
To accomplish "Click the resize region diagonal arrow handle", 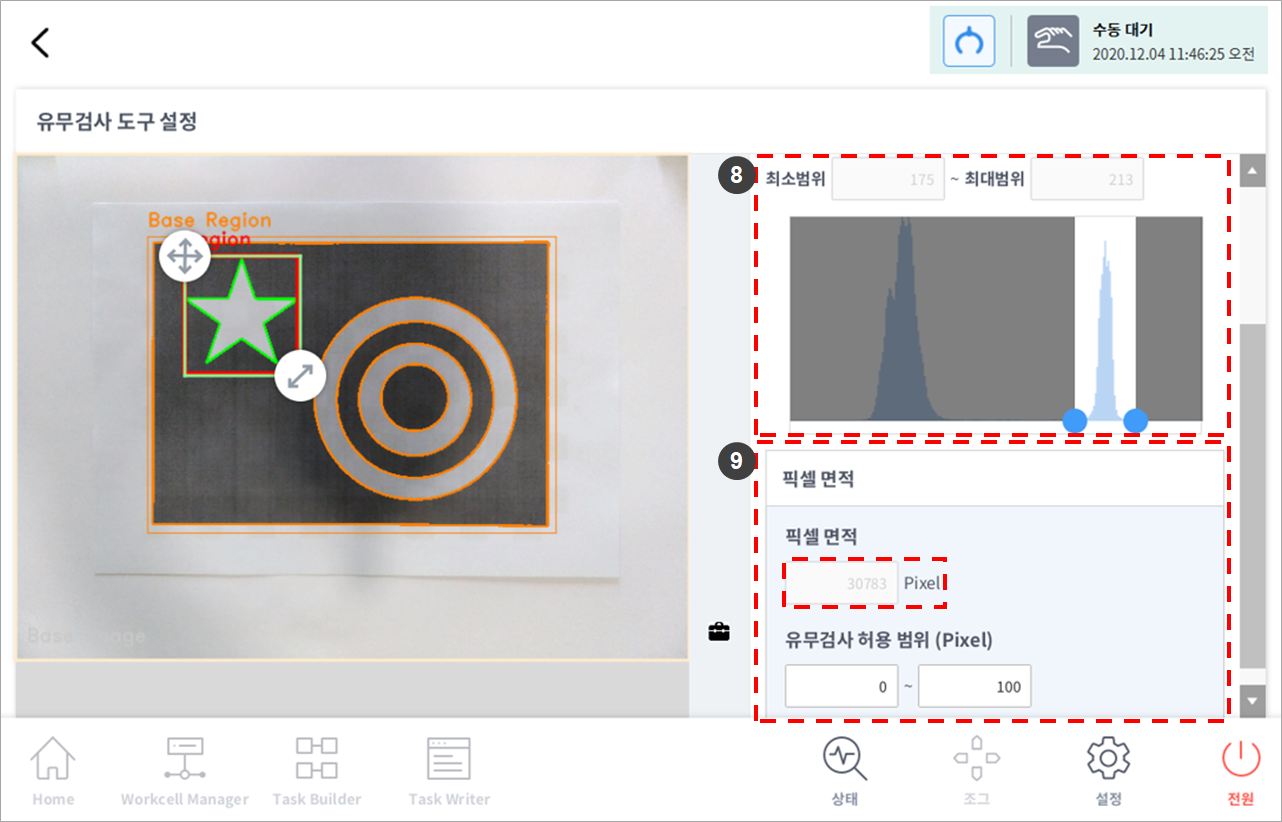I will (x=301, y=376).
